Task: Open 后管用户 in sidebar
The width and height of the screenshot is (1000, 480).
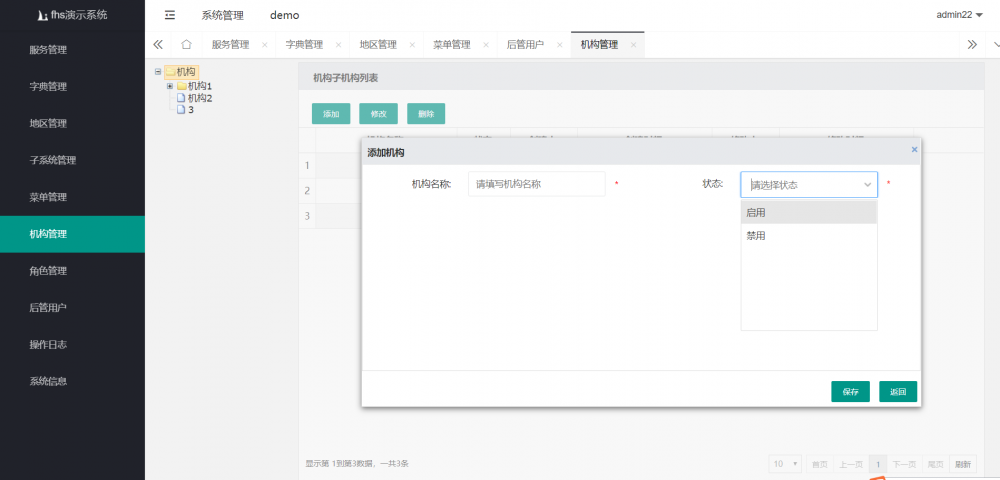Action: pos(72,308)
